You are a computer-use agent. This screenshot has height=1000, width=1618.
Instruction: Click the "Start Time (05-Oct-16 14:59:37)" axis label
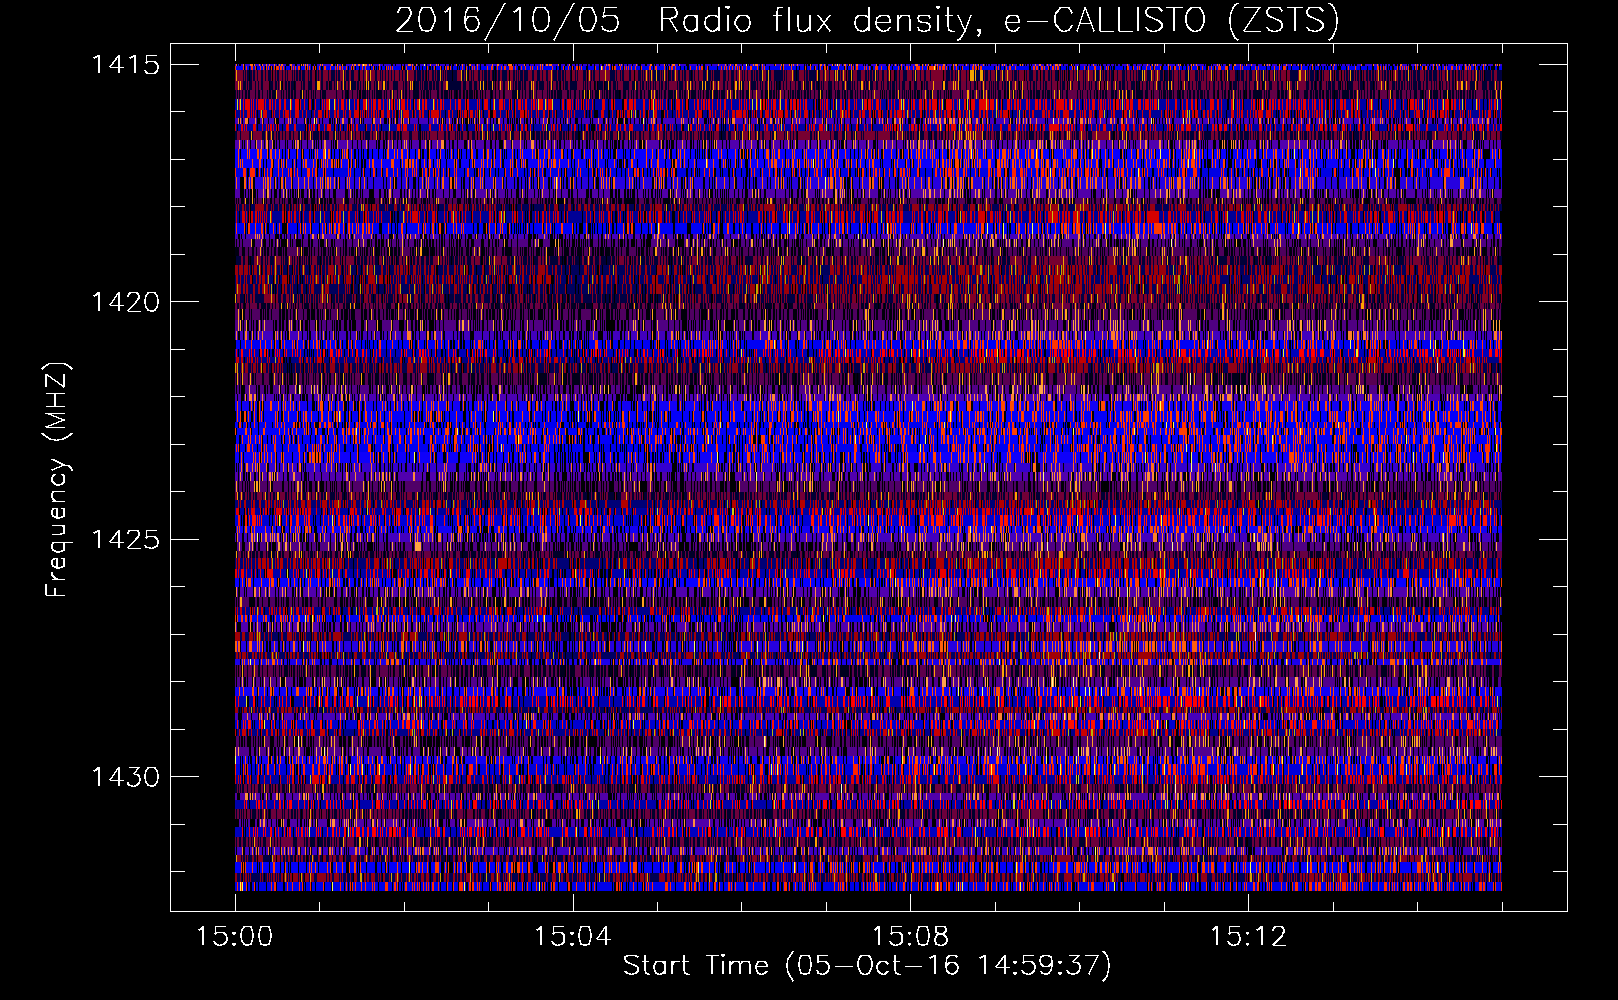(867, 966)
